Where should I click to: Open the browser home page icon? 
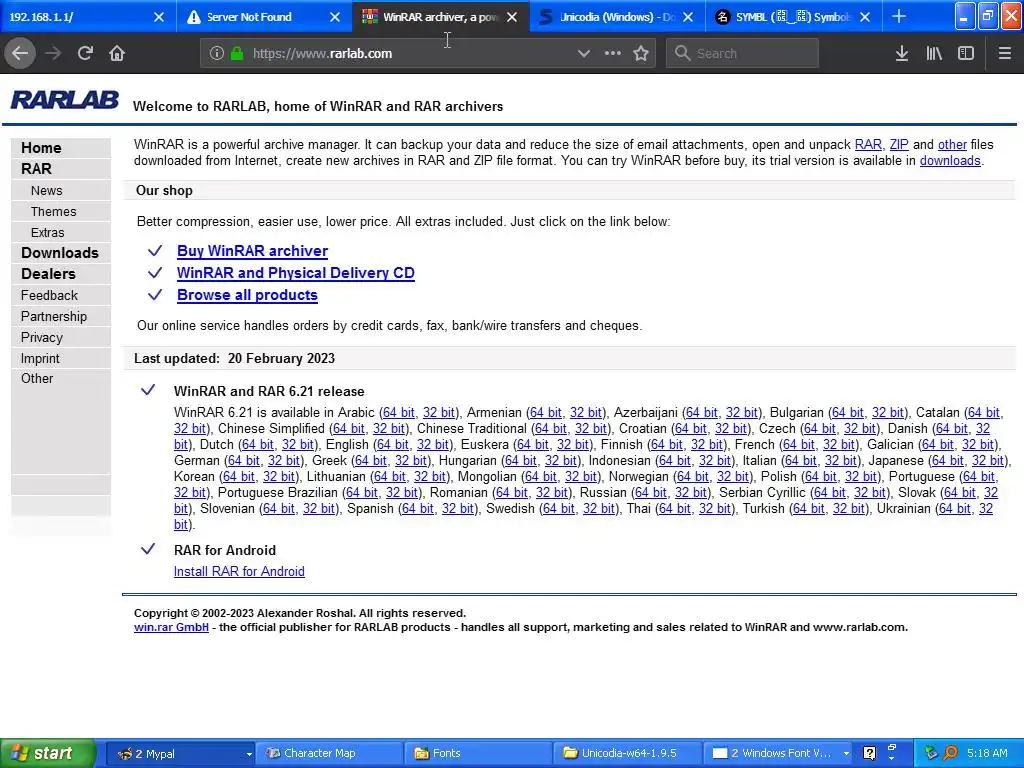click(117, 53)
